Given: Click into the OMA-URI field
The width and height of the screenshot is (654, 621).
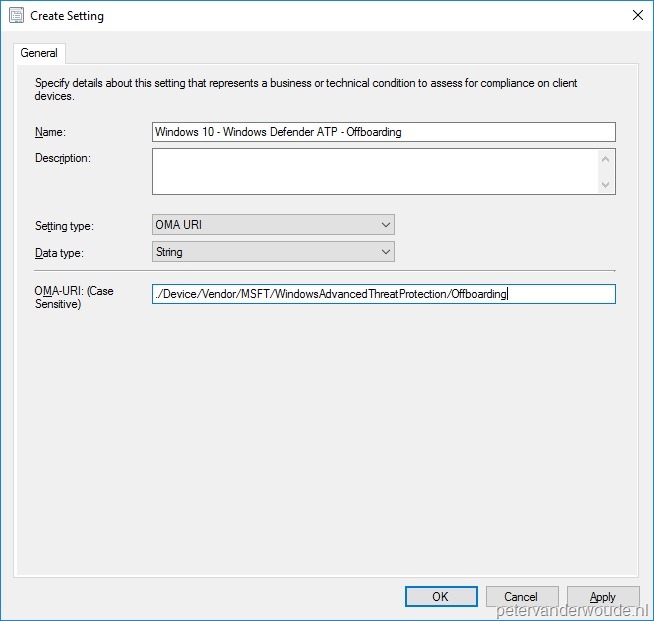Looking at the screenshot, I should (384, 294).
